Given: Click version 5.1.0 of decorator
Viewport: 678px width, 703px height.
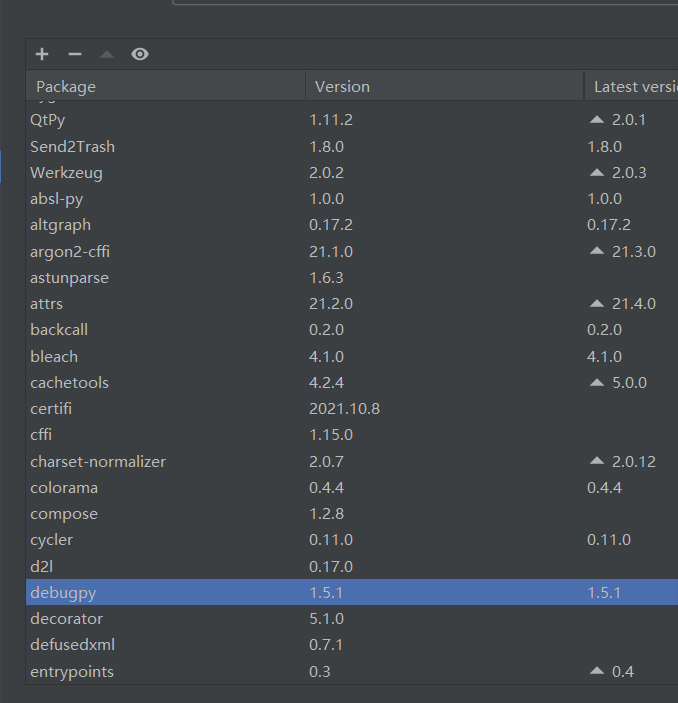Looking at the screenshot, I should click(x=326, y=618).
